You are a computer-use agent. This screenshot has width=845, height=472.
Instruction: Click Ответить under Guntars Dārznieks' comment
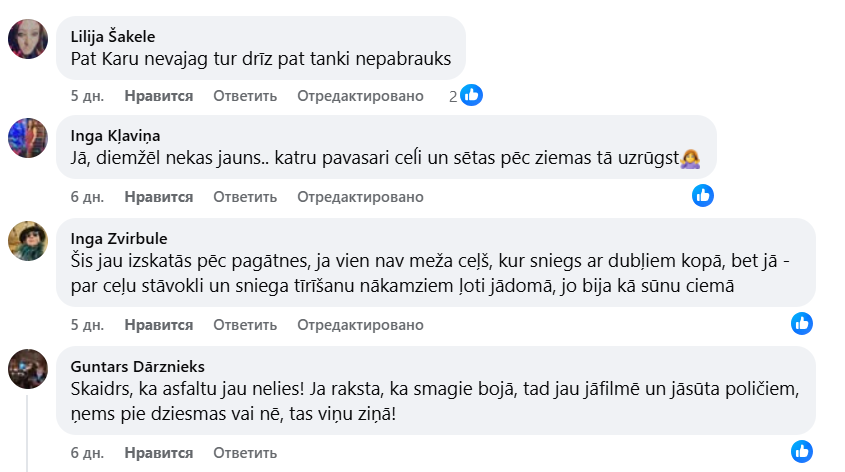coord(244,452)
